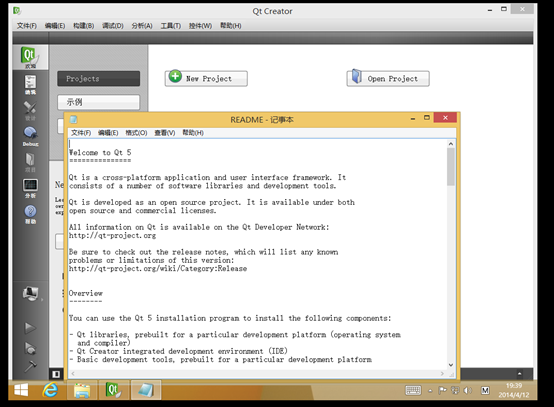554x407 pixels.
Task: Open Qt Creator 帮助(H) menu
Action: (x=231, y=25)
